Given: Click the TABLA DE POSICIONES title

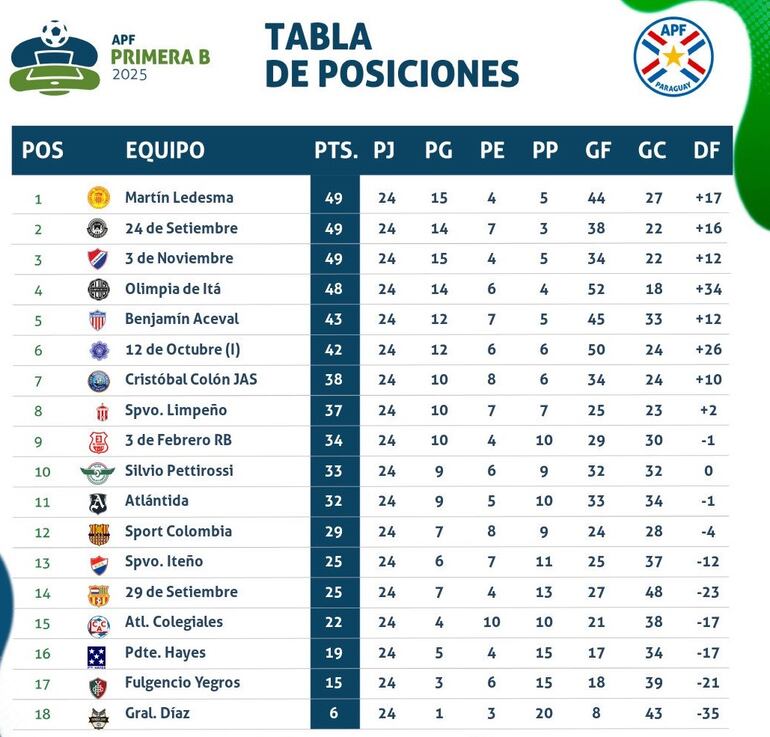Looking at the screenshot, I should click(391, 55).
